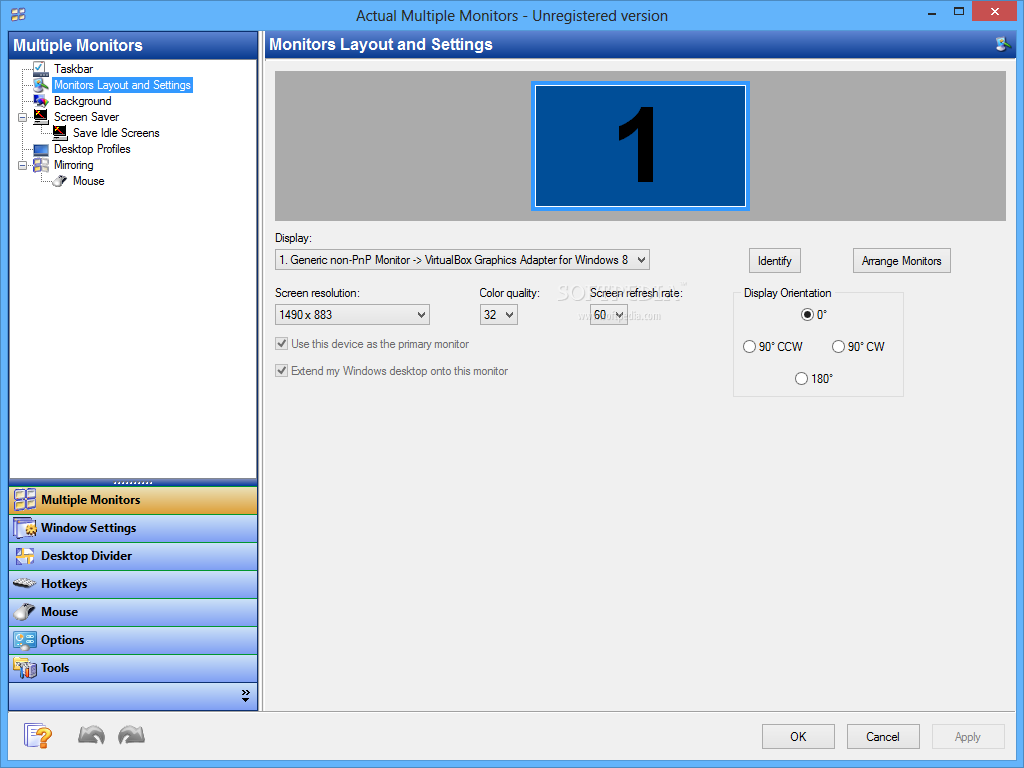
Task: Click the redo arrow icon
Action: tap(131, 735)
